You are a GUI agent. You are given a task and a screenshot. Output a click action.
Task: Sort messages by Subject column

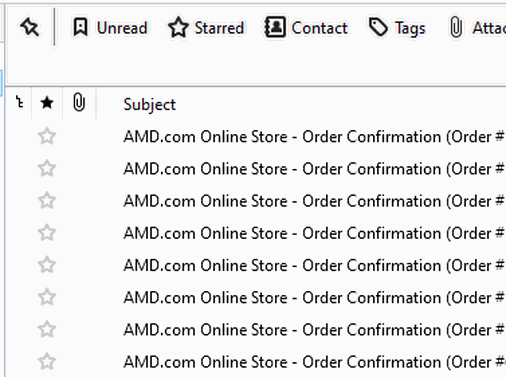149,104
